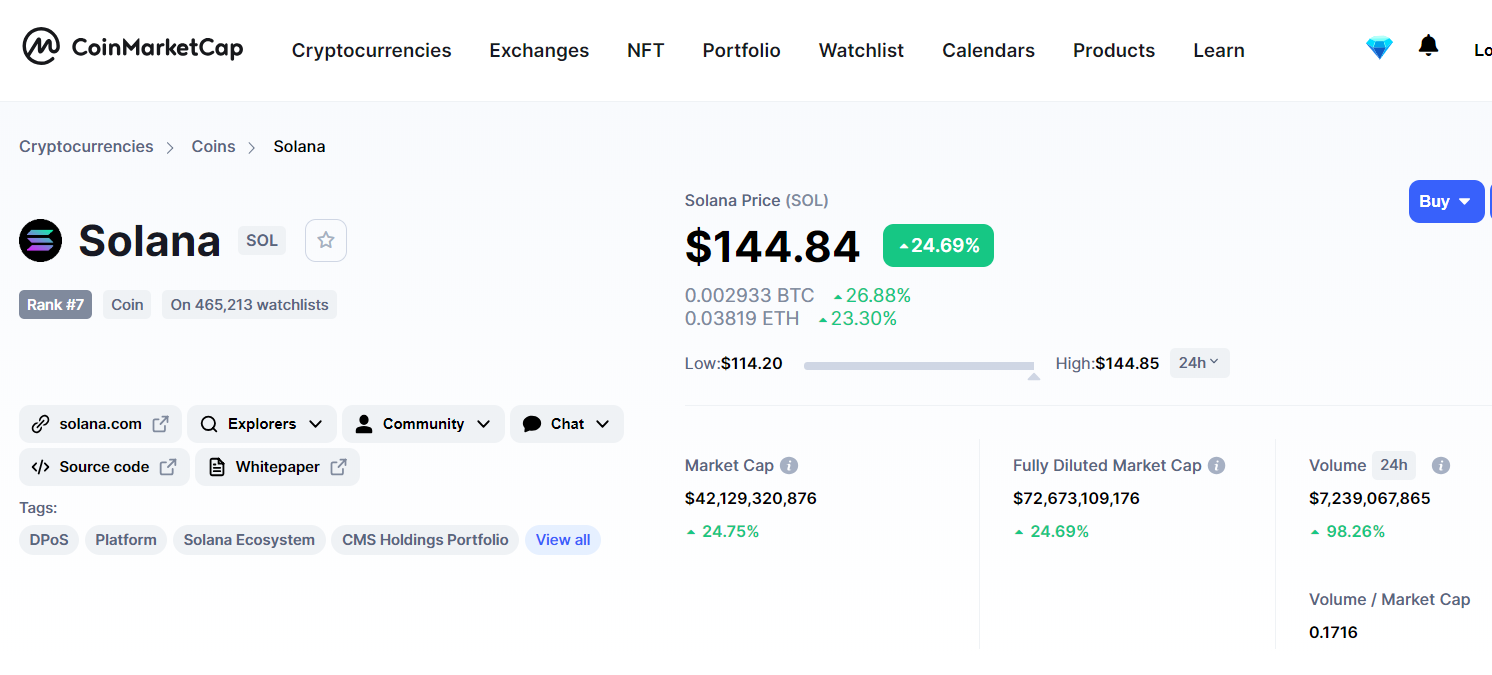Click info icon next to Volume 24h
This screenshot has height=675, width=1492.
pos(1441,465)
